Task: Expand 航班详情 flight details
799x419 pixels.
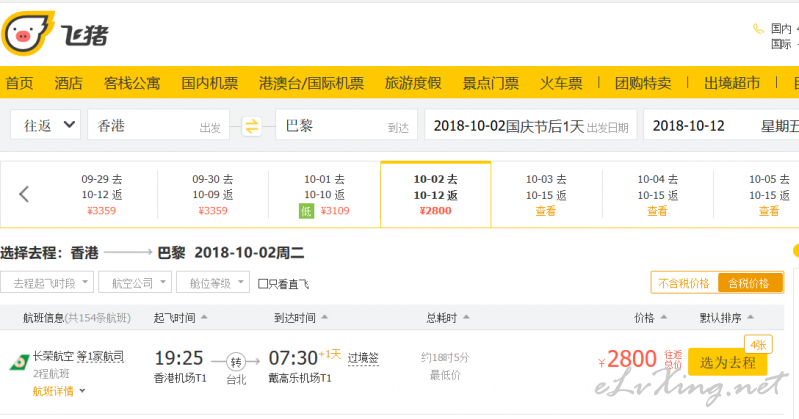Action: point(59,391)
